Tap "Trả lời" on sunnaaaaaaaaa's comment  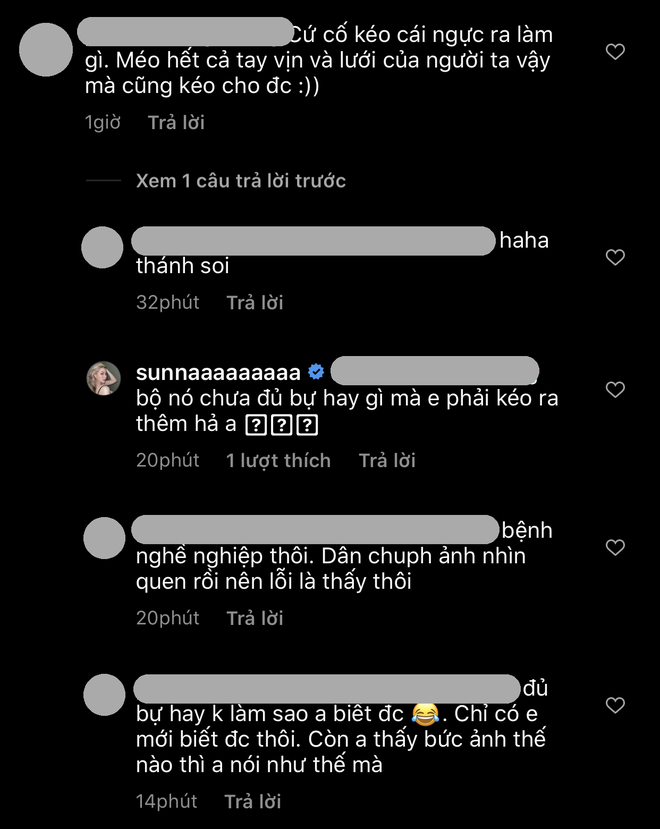coord(387,460)
